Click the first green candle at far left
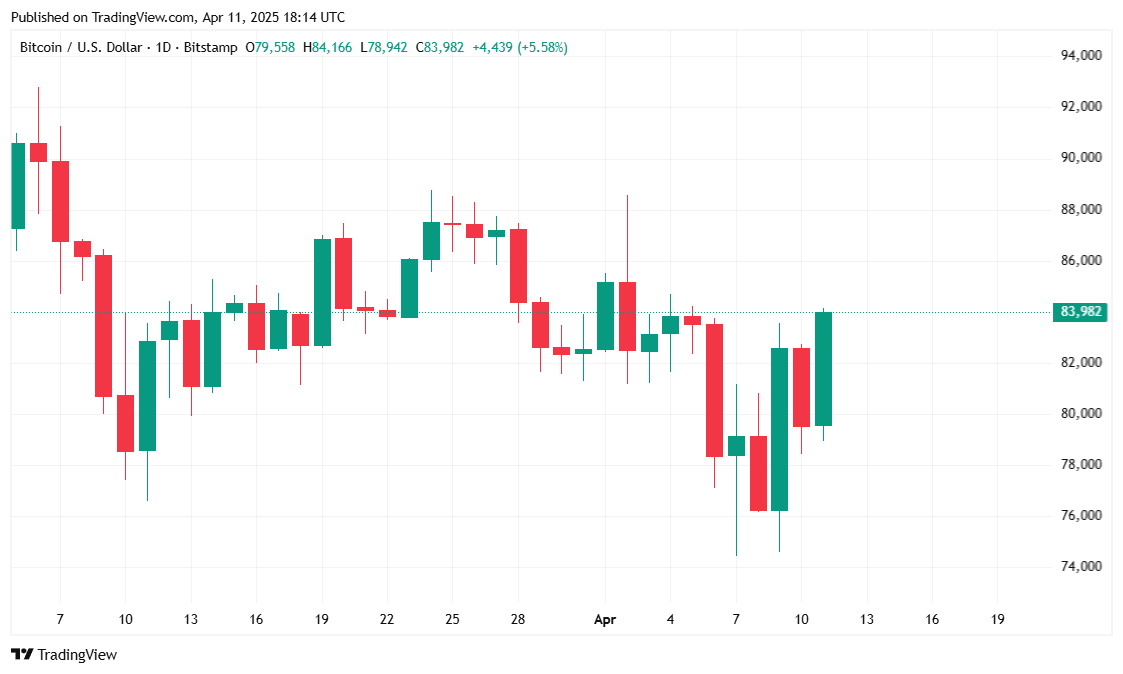Image resolution: width=1123 pixels, height=674 pixels. [17, 186]
